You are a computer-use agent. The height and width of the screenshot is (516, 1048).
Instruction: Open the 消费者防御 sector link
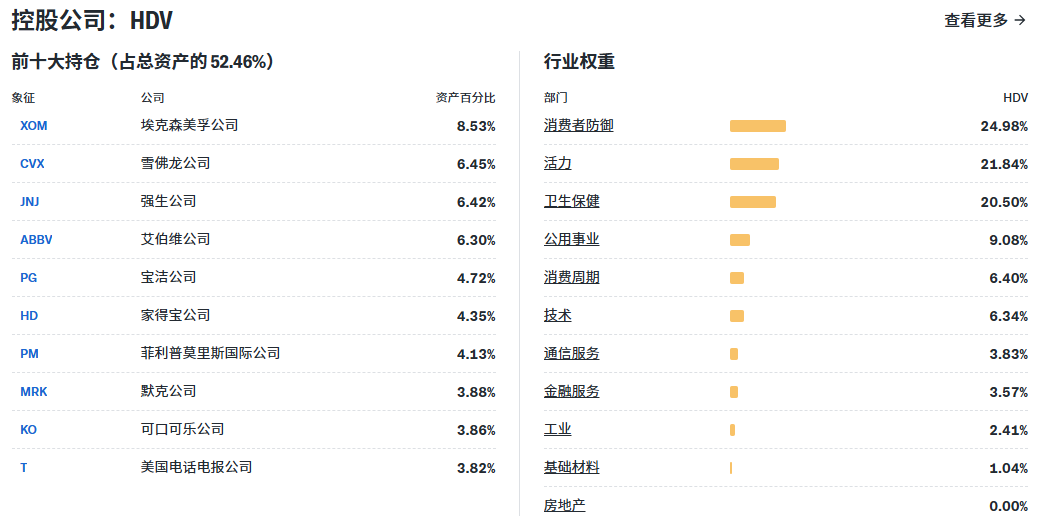click(579, 126)
